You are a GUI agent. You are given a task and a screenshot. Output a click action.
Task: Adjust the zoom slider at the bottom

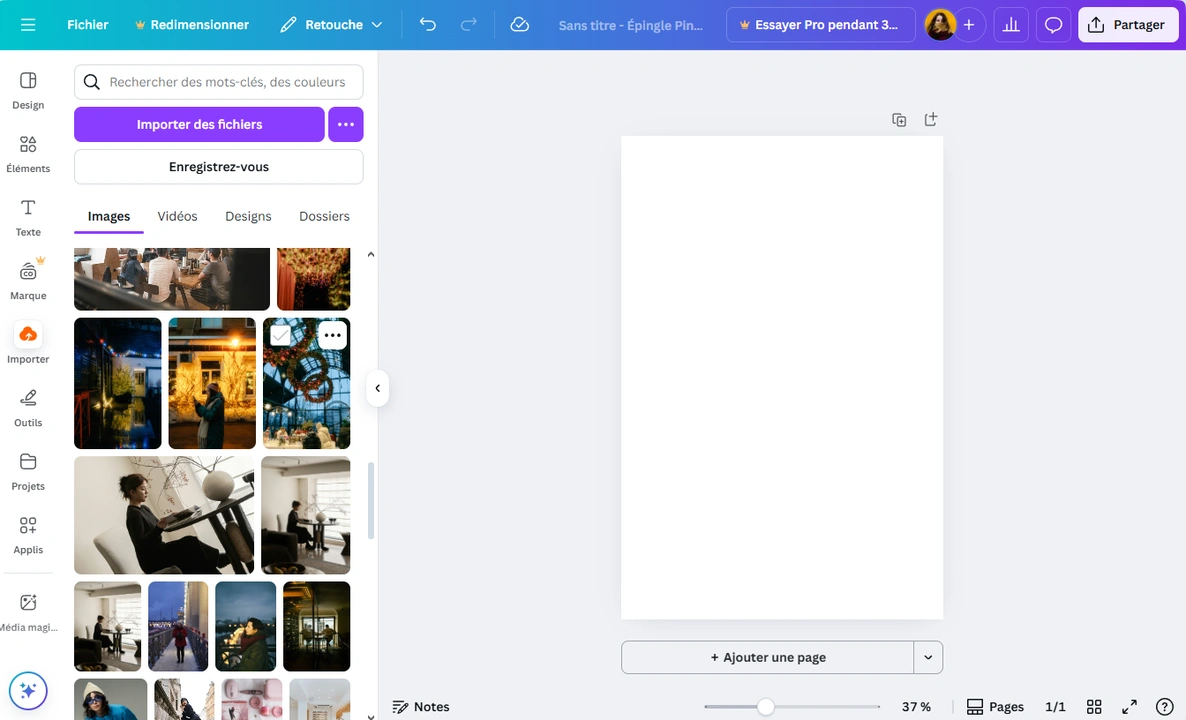click(x=766, y=707)
